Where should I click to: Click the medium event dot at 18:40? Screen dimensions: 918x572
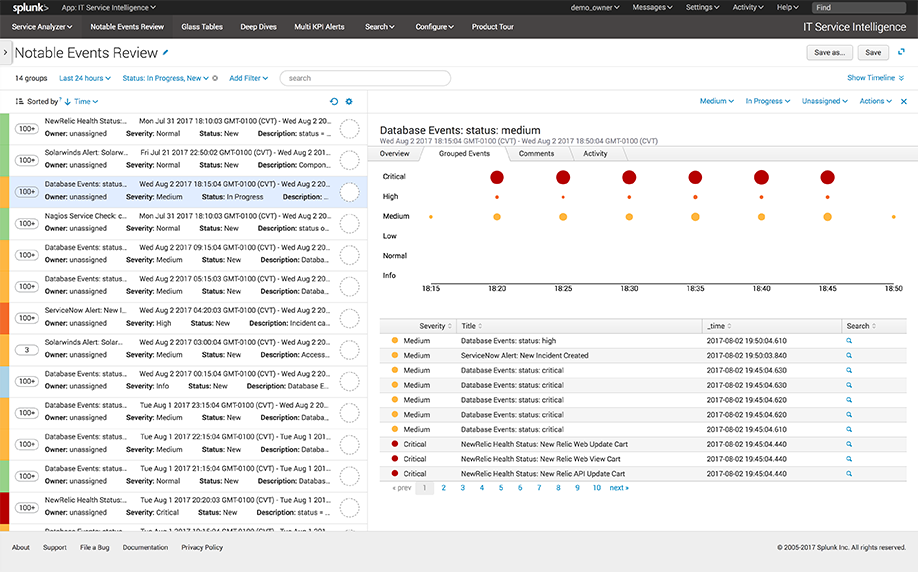point(761,217)
